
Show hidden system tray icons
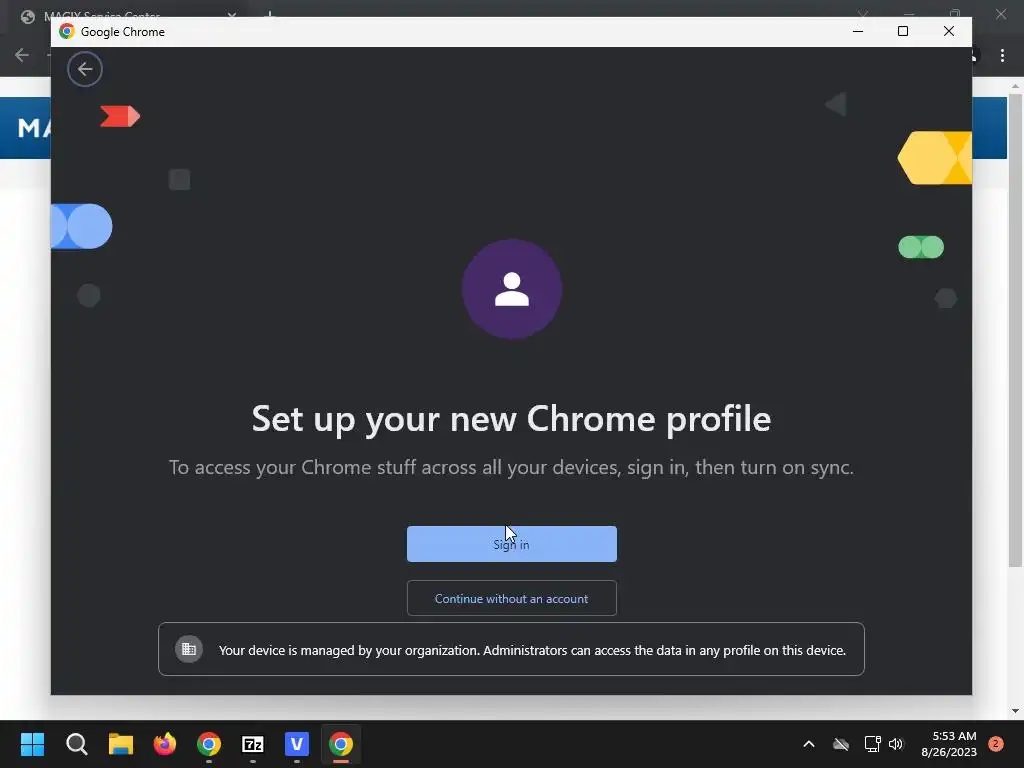point(808,744)
